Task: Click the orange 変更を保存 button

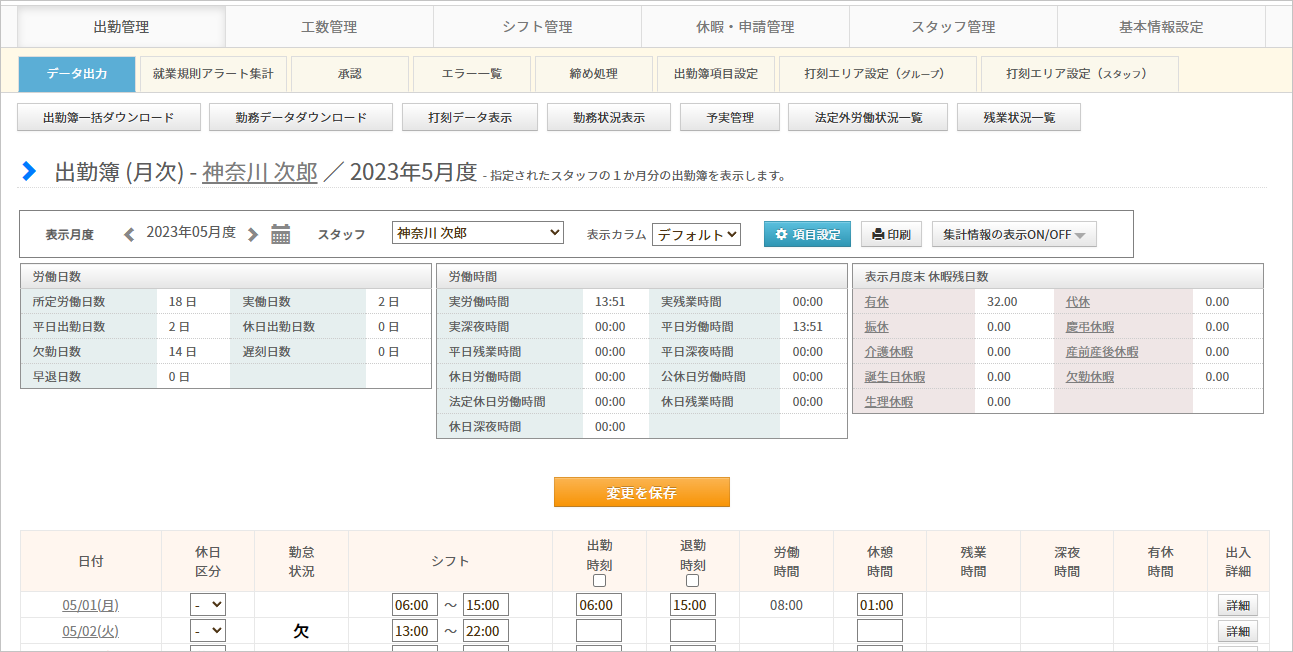Action: 642,493
